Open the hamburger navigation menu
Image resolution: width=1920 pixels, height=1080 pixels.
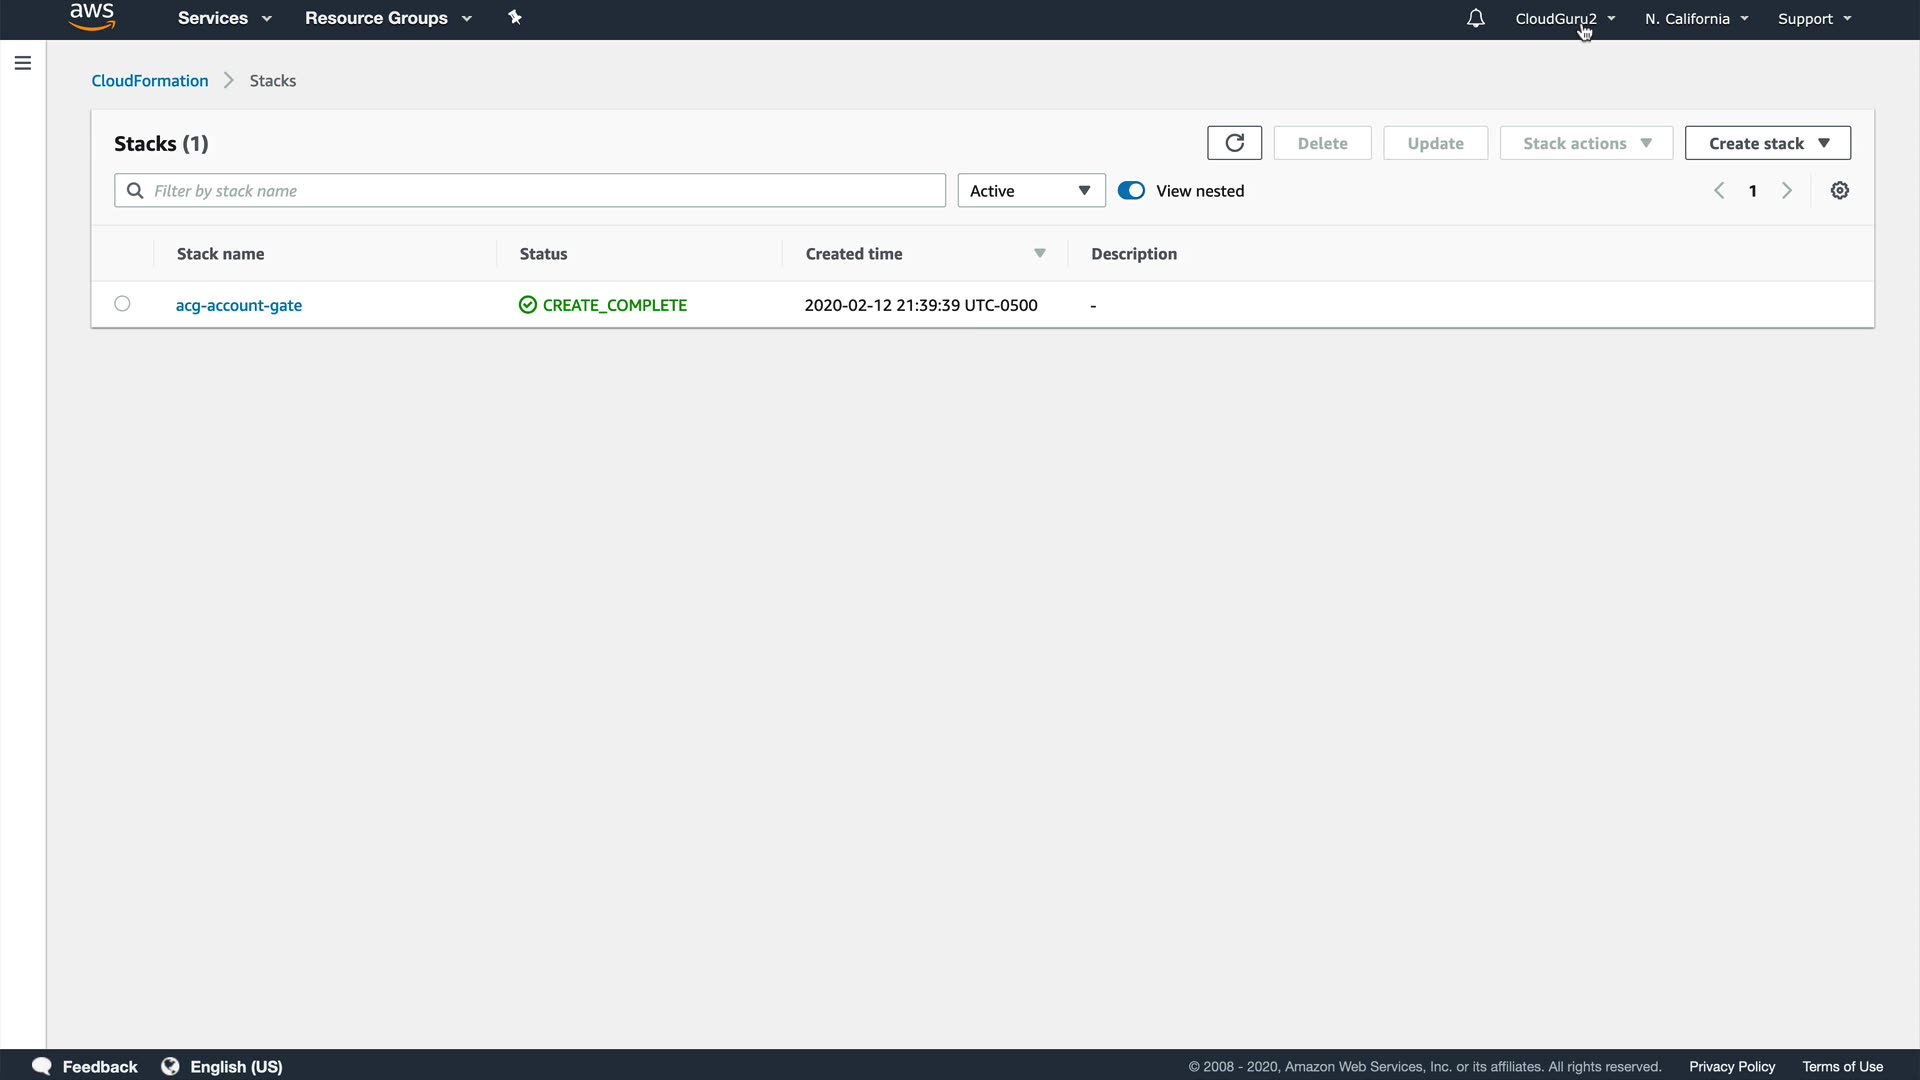23,63
